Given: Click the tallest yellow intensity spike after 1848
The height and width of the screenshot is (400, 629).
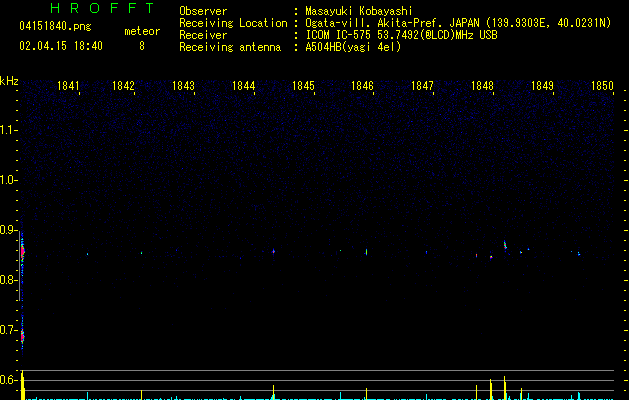Looking at the screenshot, I should pyautogui.click(x=505, y=388).
